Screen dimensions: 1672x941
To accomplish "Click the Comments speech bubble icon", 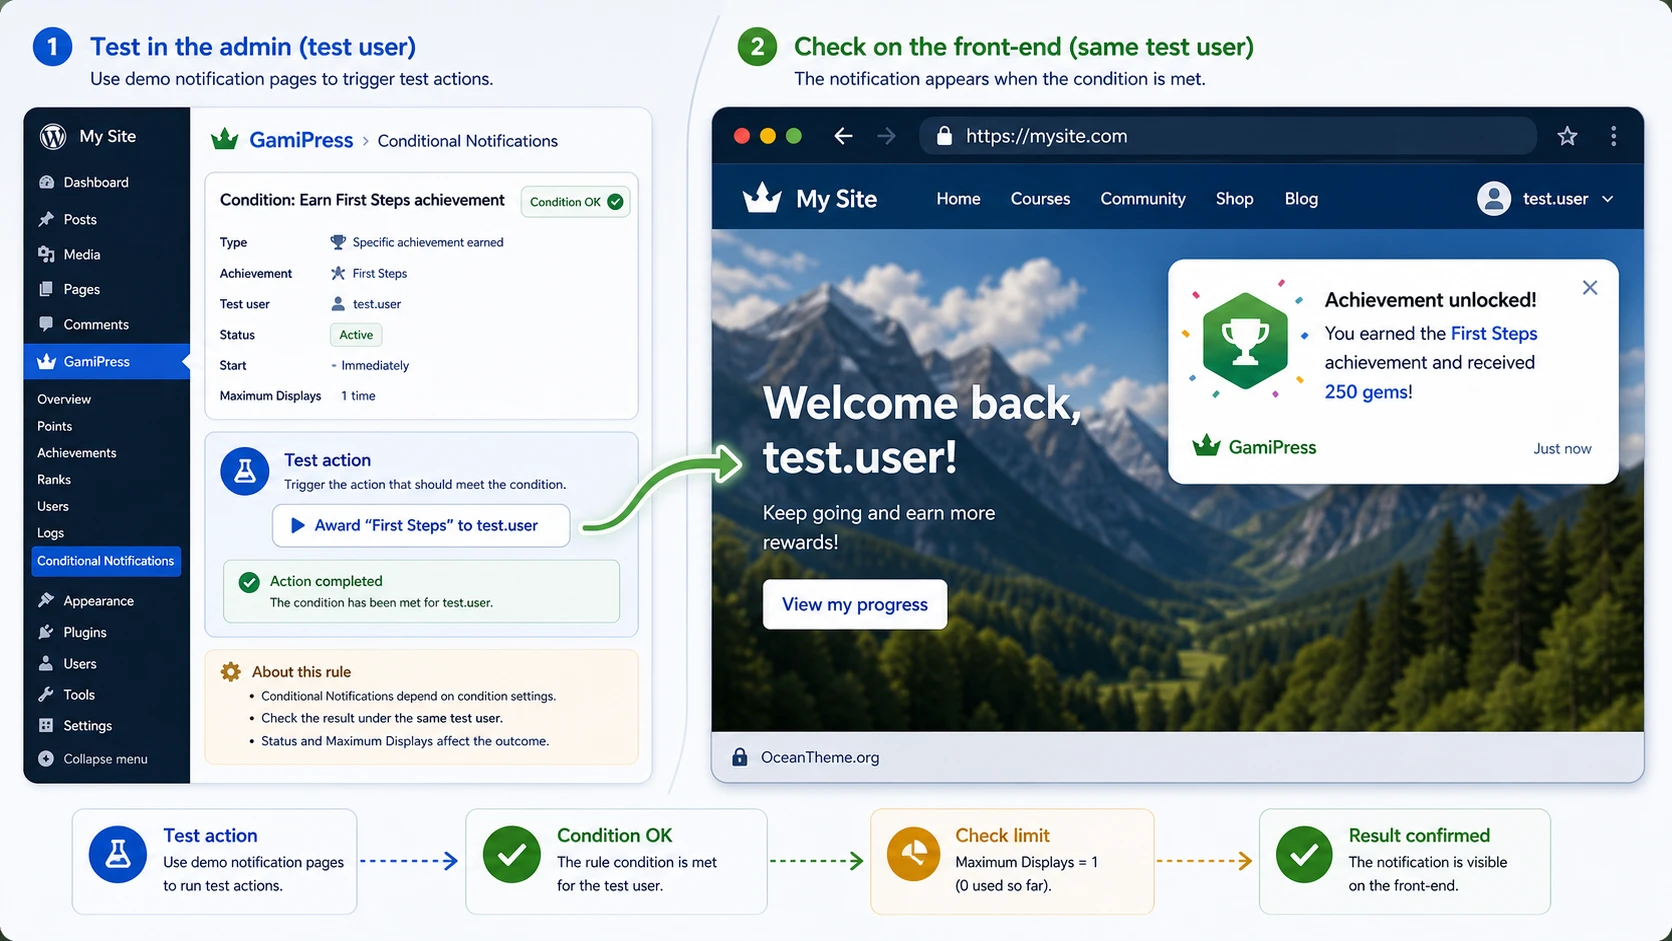I will tap(46, 324).
